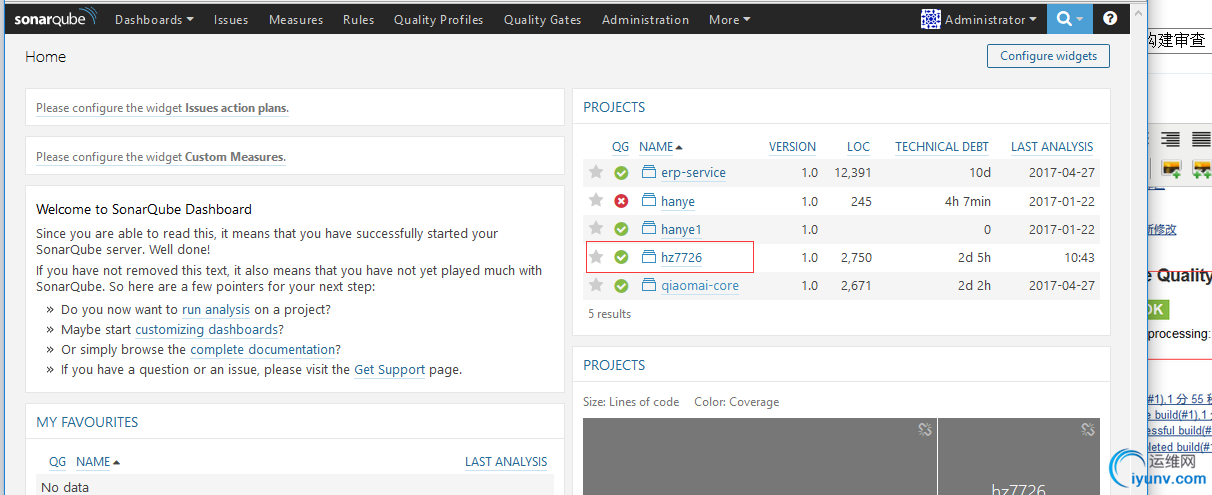Open the hz7726 project link

tap(681, 257)
